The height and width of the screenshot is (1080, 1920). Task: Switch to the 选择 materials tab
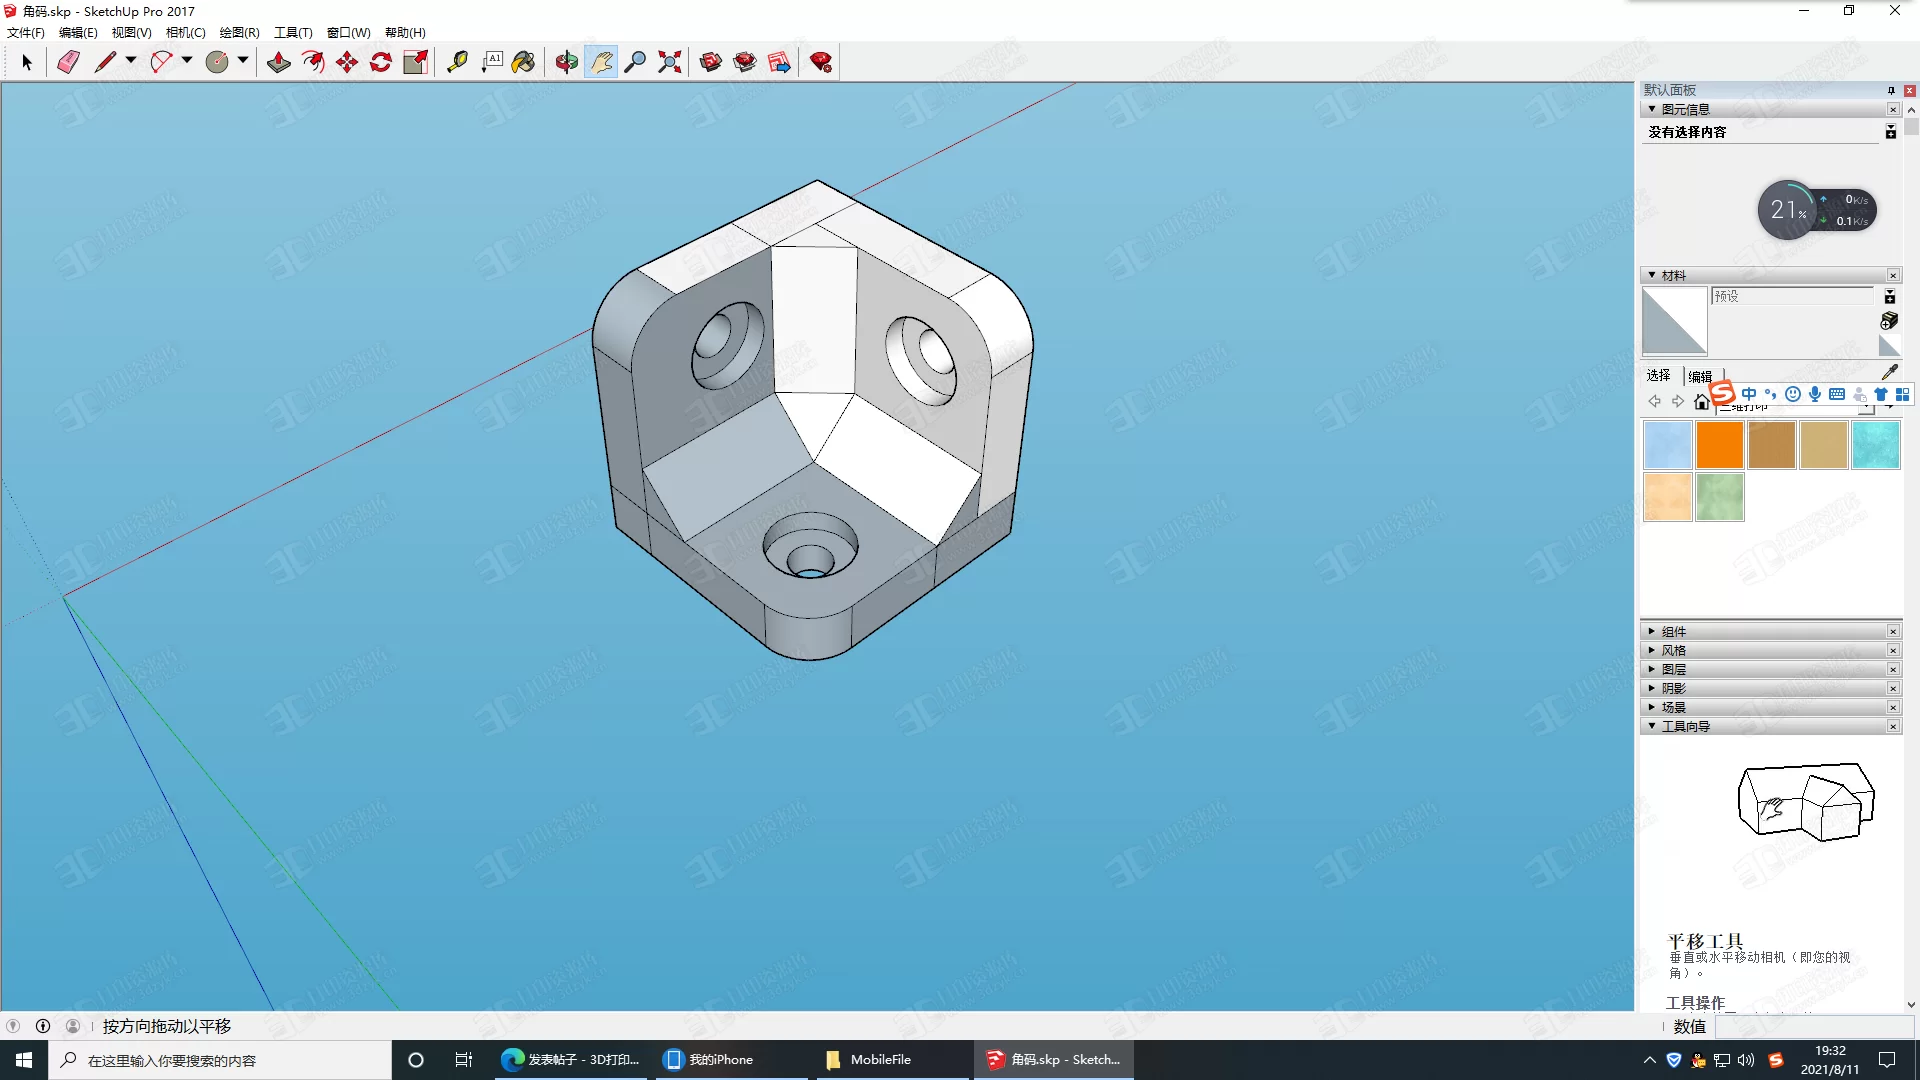pyautogui.click(x=1659, y=375)
